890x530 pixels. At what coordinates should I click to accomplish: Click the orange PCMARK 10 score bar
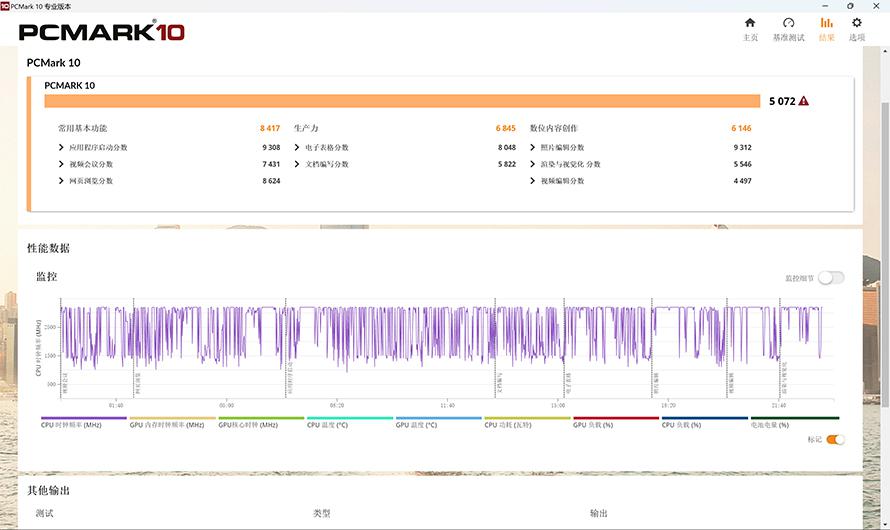pos(402,101)
